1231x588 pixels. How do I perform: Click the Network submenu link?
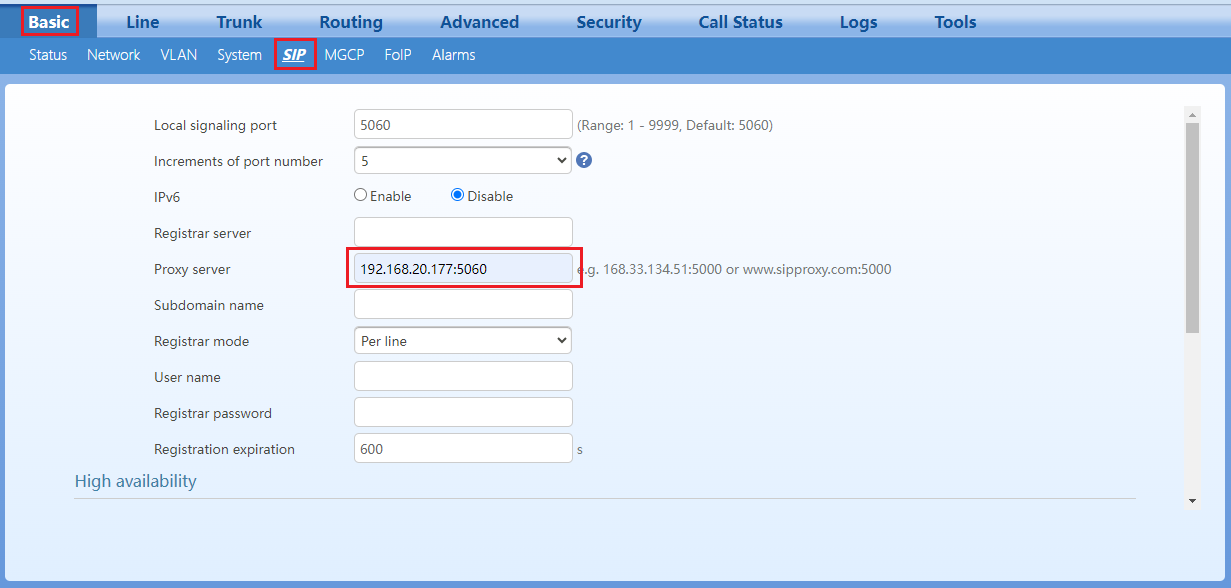113,55
